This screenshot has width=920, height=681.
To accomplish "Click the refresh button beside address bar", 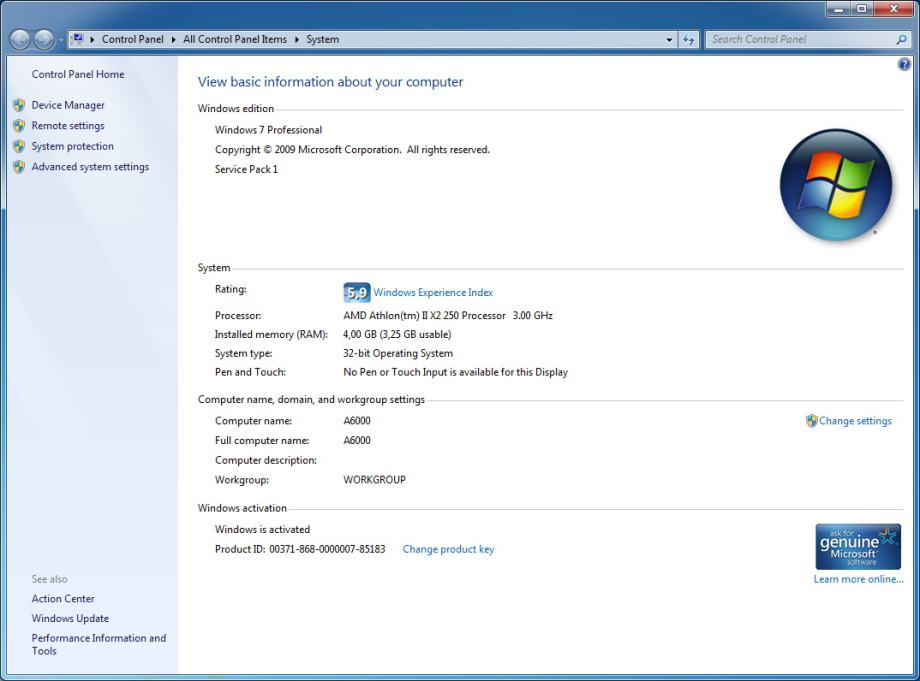I will (689, 40).
